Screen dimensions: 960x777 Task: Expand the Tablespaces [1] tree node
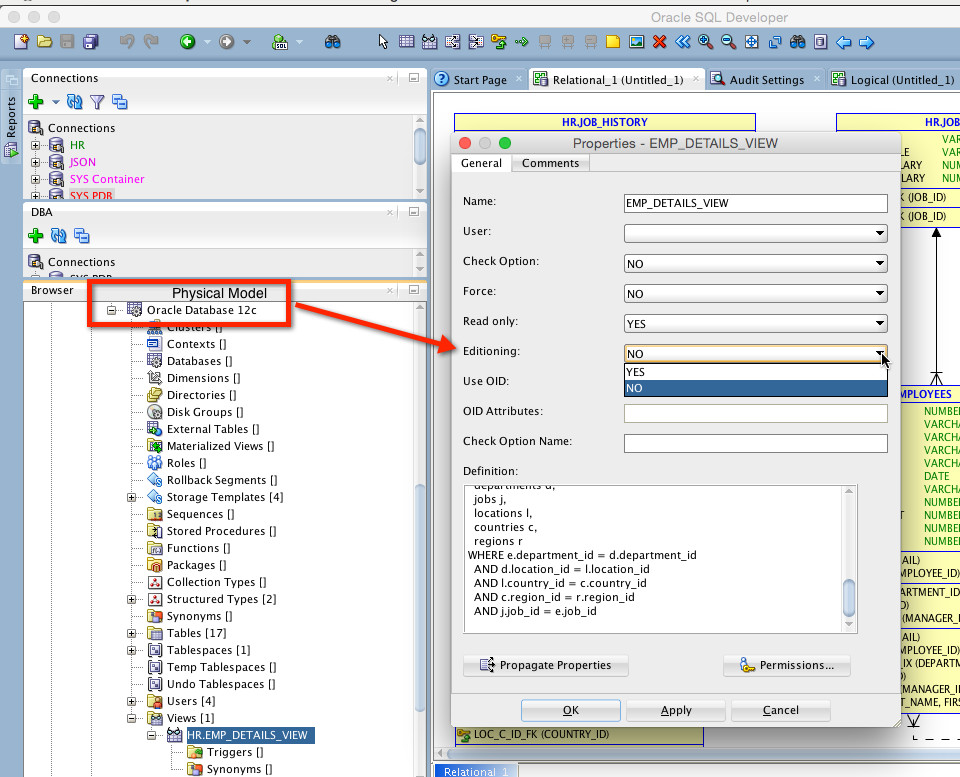coord(132,650)
